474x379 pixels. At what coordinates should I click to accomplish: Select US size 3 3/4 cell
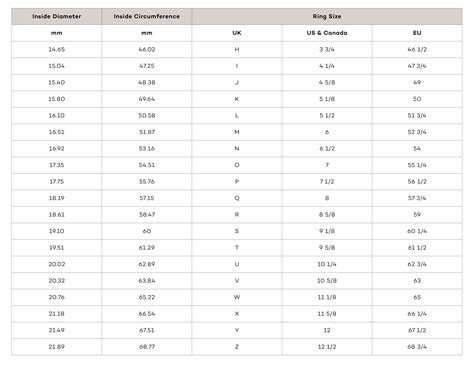point(327,50)
